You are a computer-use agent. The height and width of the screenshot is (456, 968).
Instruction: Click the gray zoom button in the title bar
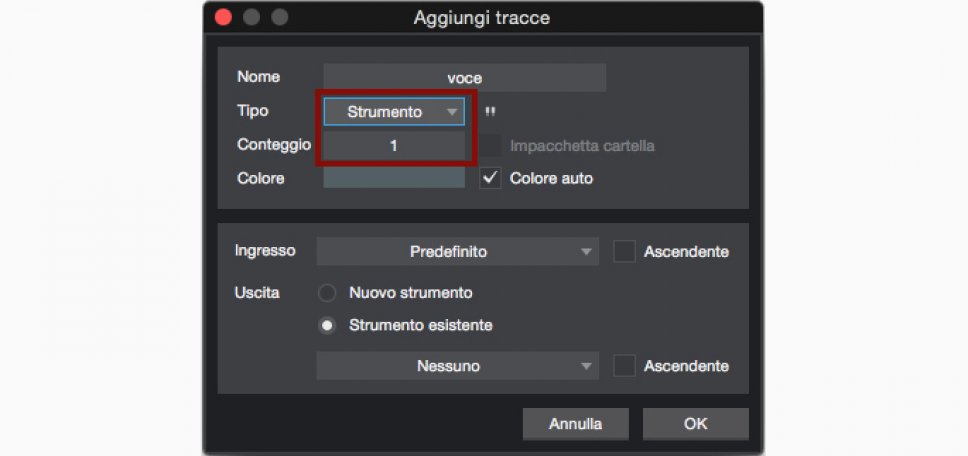click(280, 18)
